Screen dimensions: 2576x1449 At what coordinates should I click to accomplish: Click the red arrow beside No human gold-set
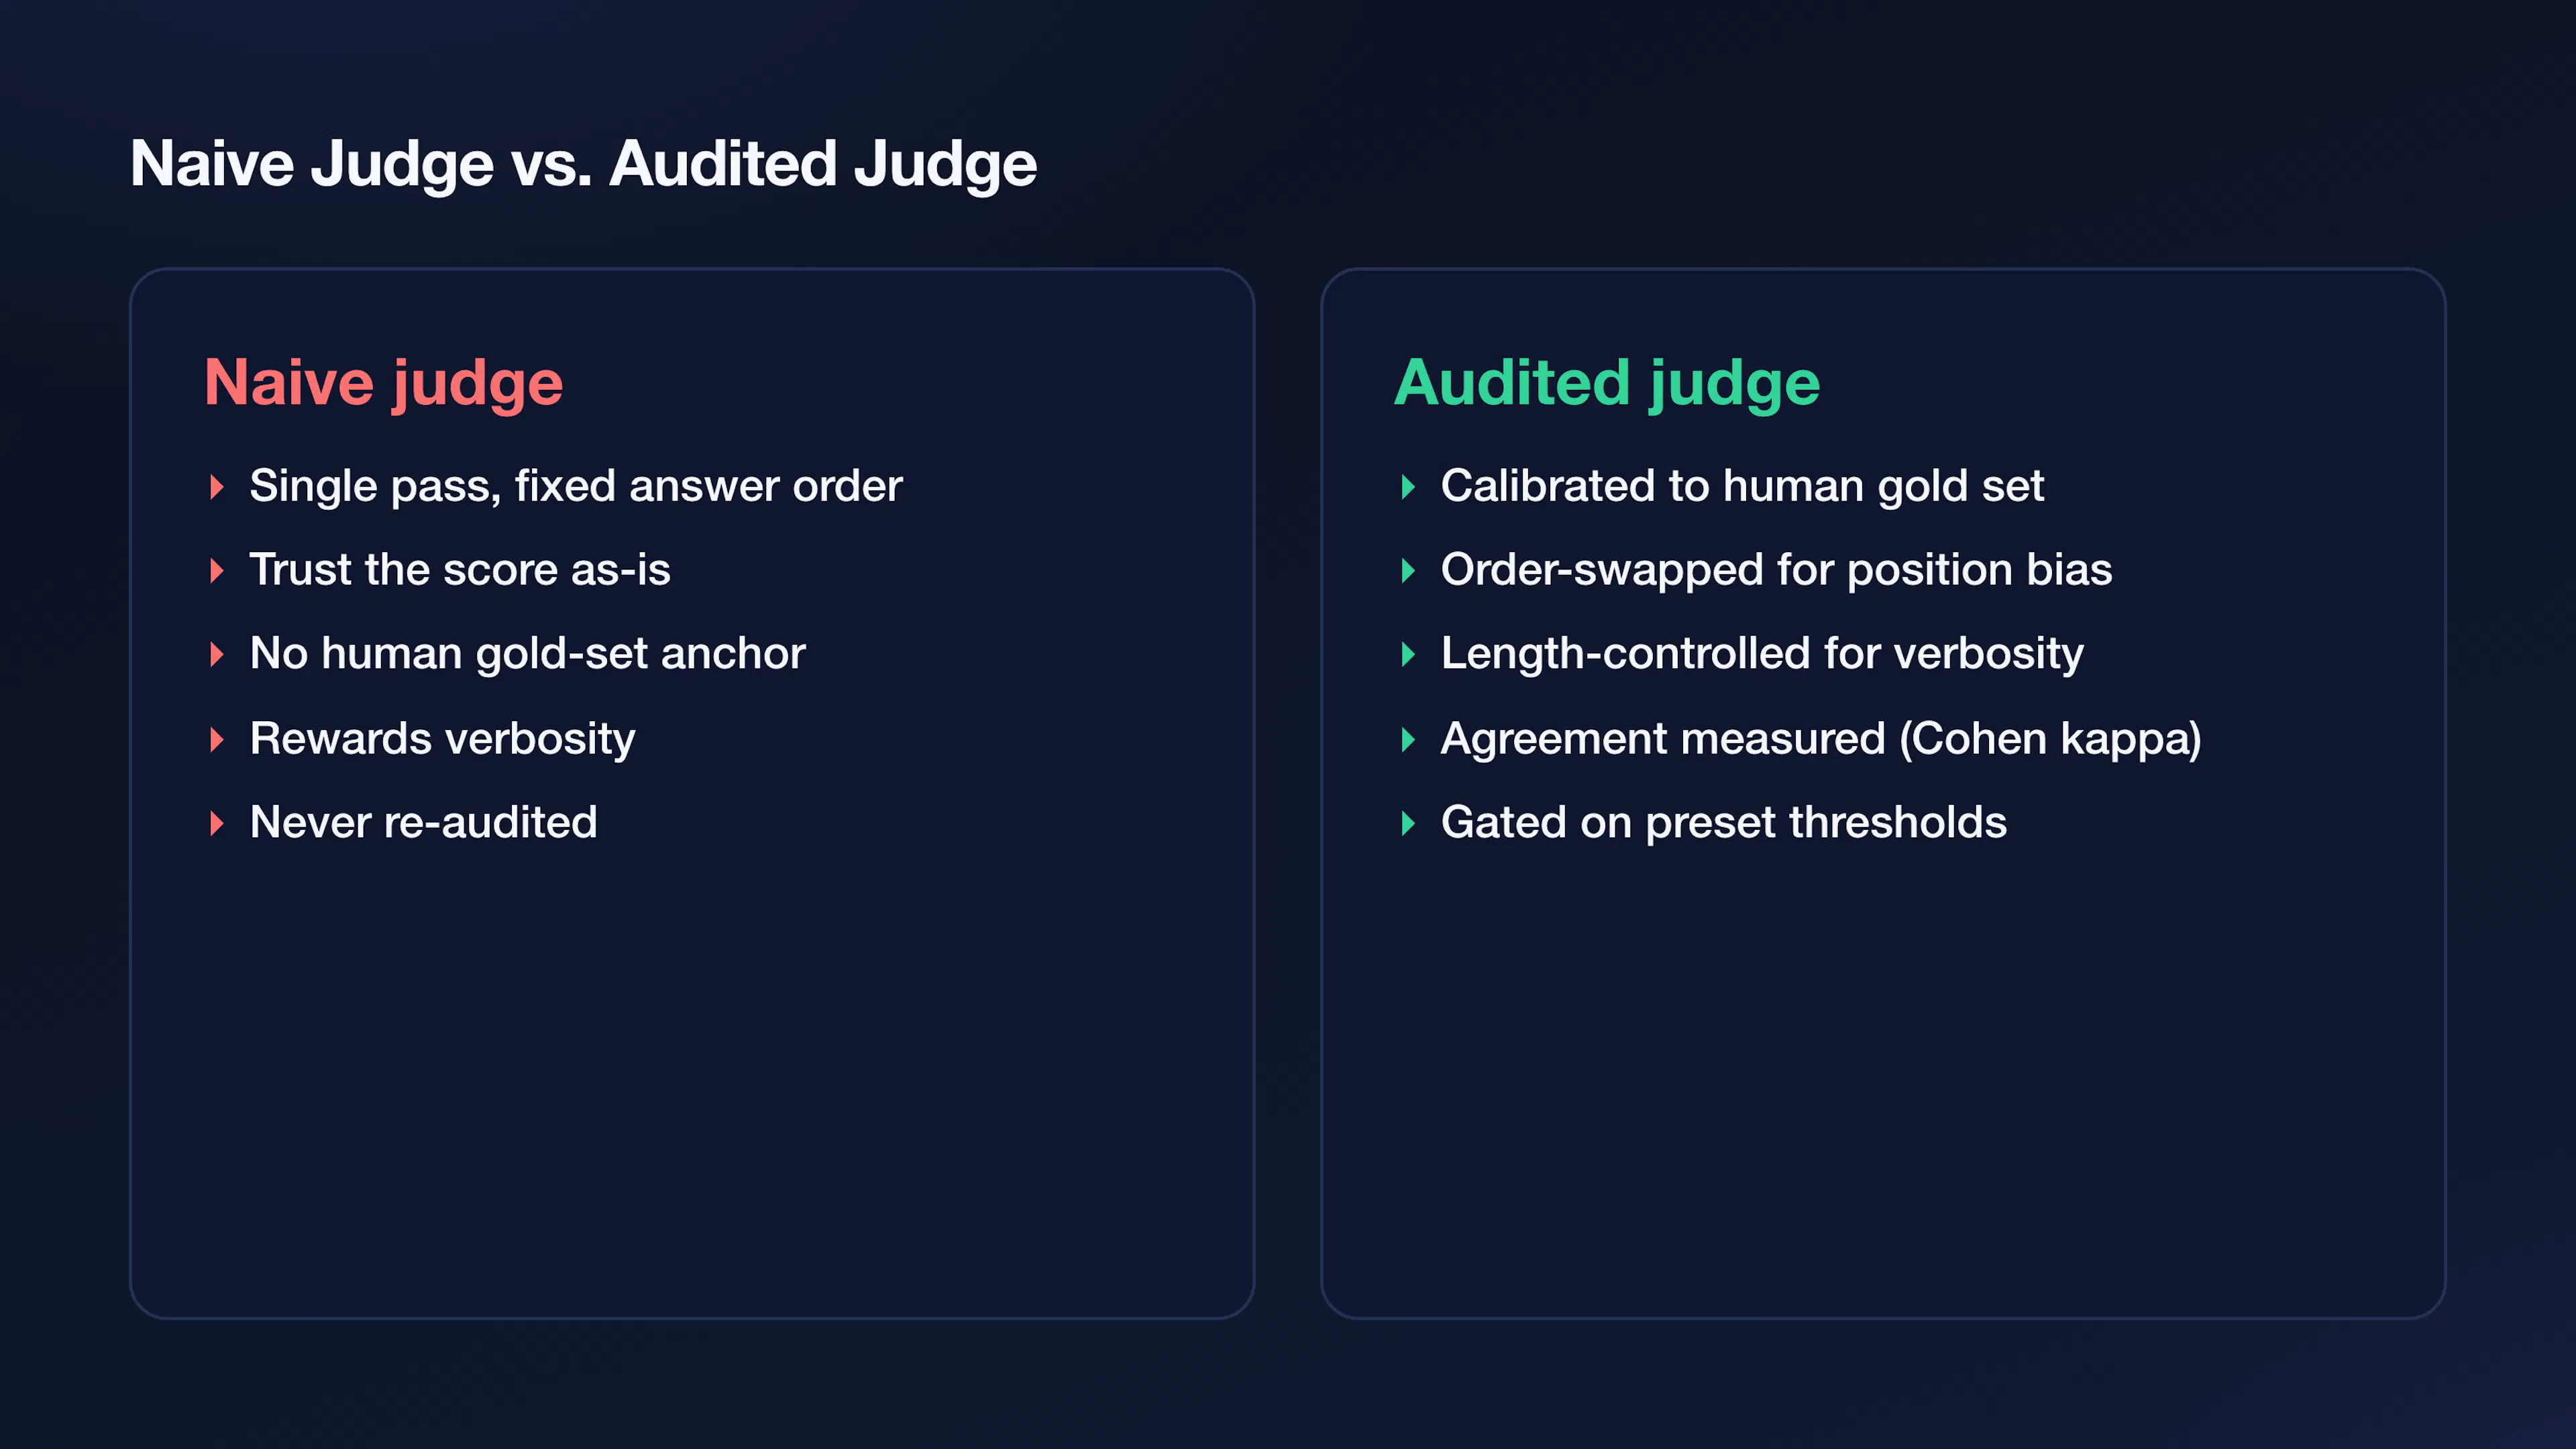[217, 655]
